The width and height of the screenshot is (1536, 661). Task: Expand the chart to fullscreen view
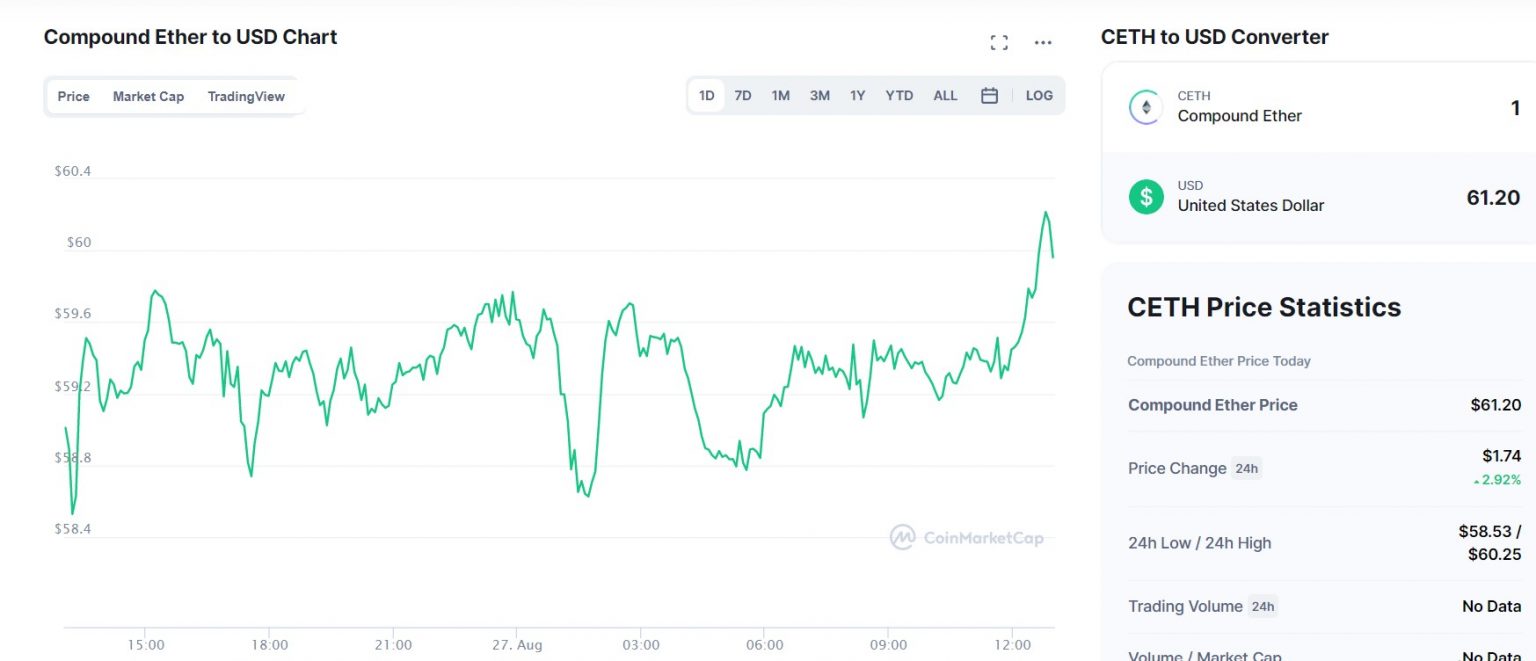tap(998, 42)
